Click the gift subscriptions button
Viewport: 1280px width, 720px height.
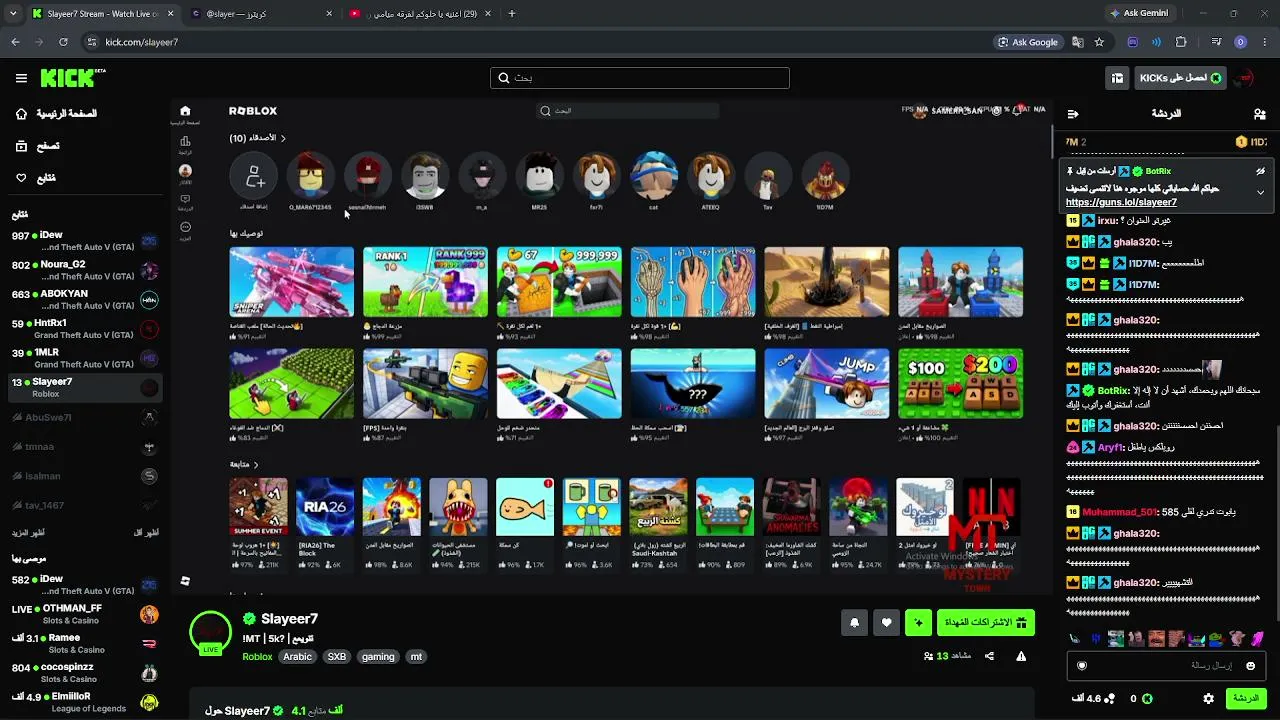coord(986,623)
